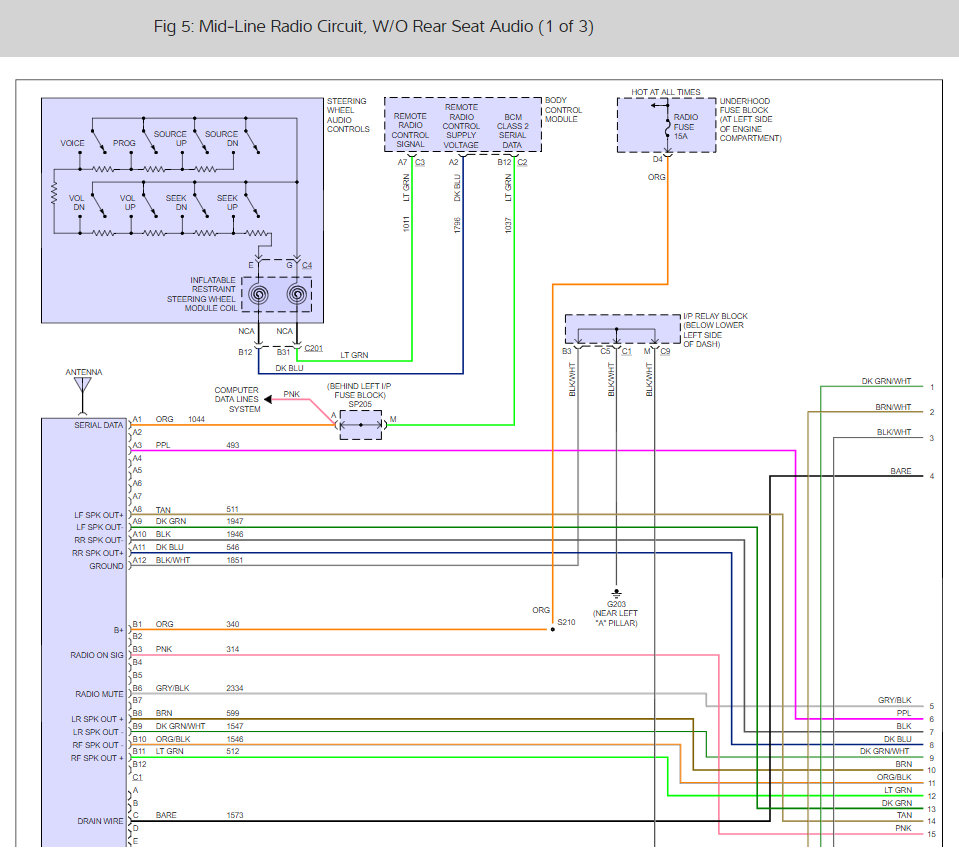959x863 pixels.
Task: Click the SOURCE UP switch label
Action: click(170, 138)
